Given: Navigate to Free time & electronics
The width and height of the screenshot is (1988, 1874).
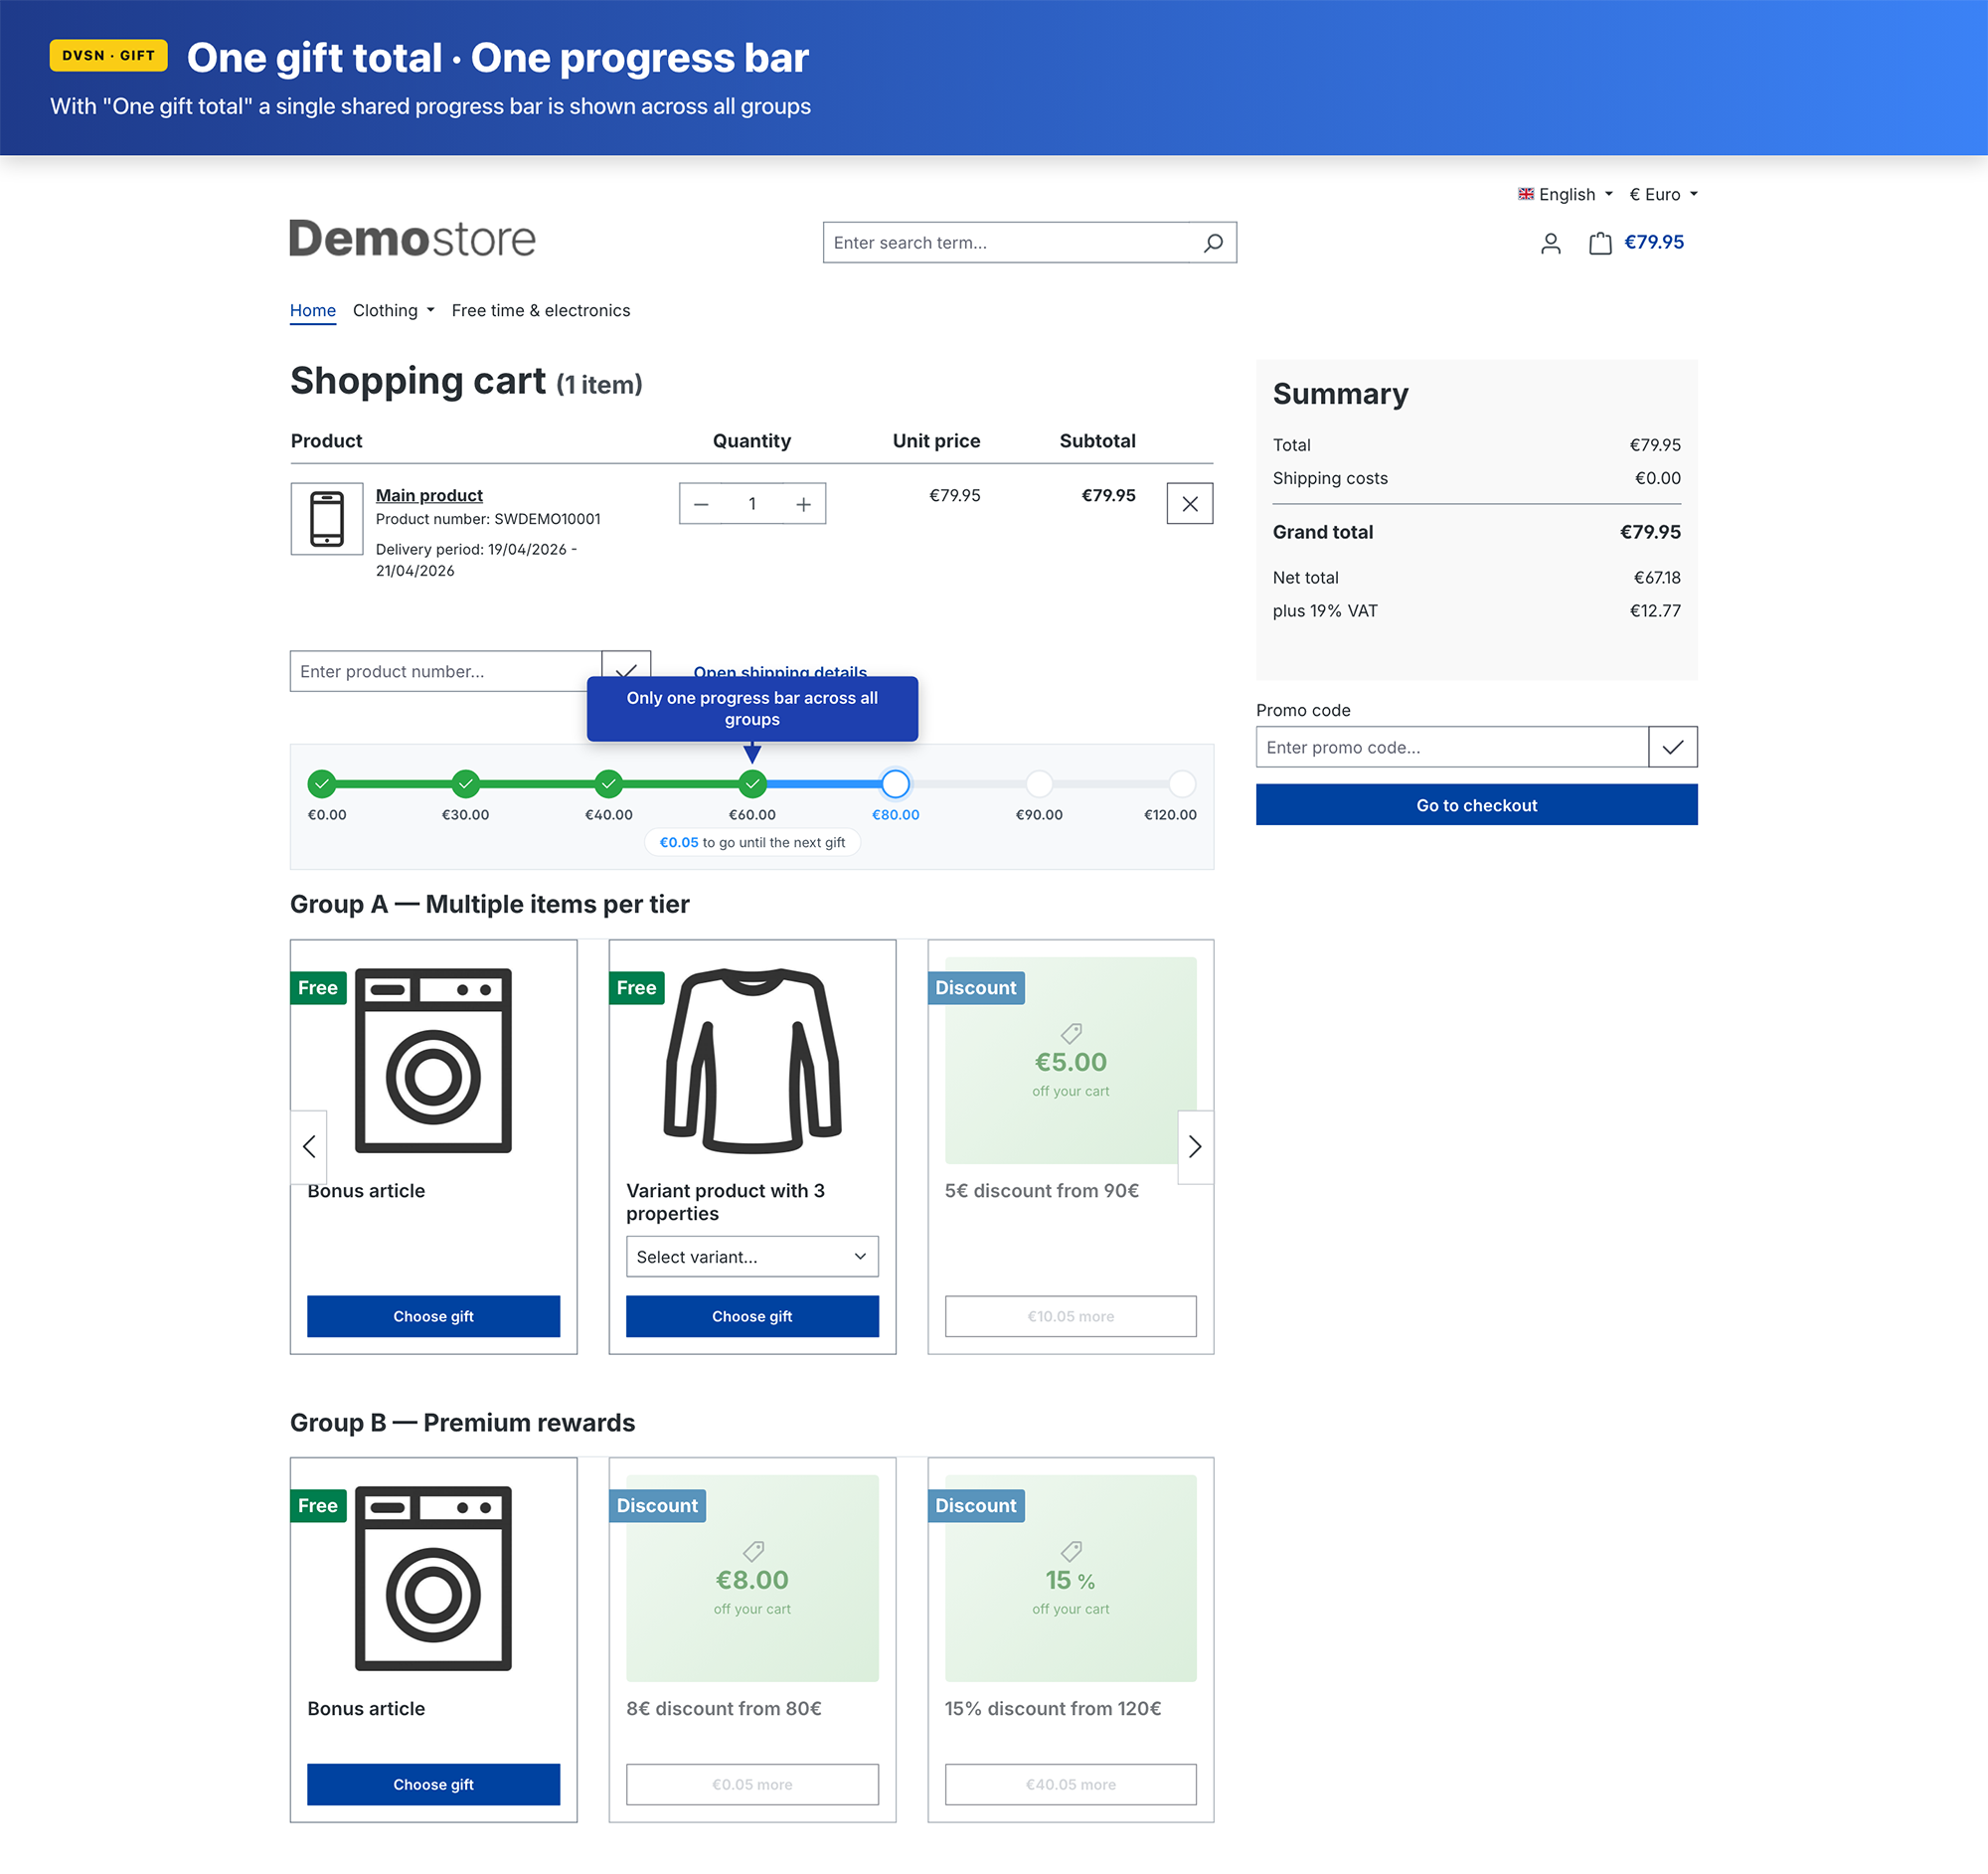Looking at the screenshot, I should [x=540, y=311].
